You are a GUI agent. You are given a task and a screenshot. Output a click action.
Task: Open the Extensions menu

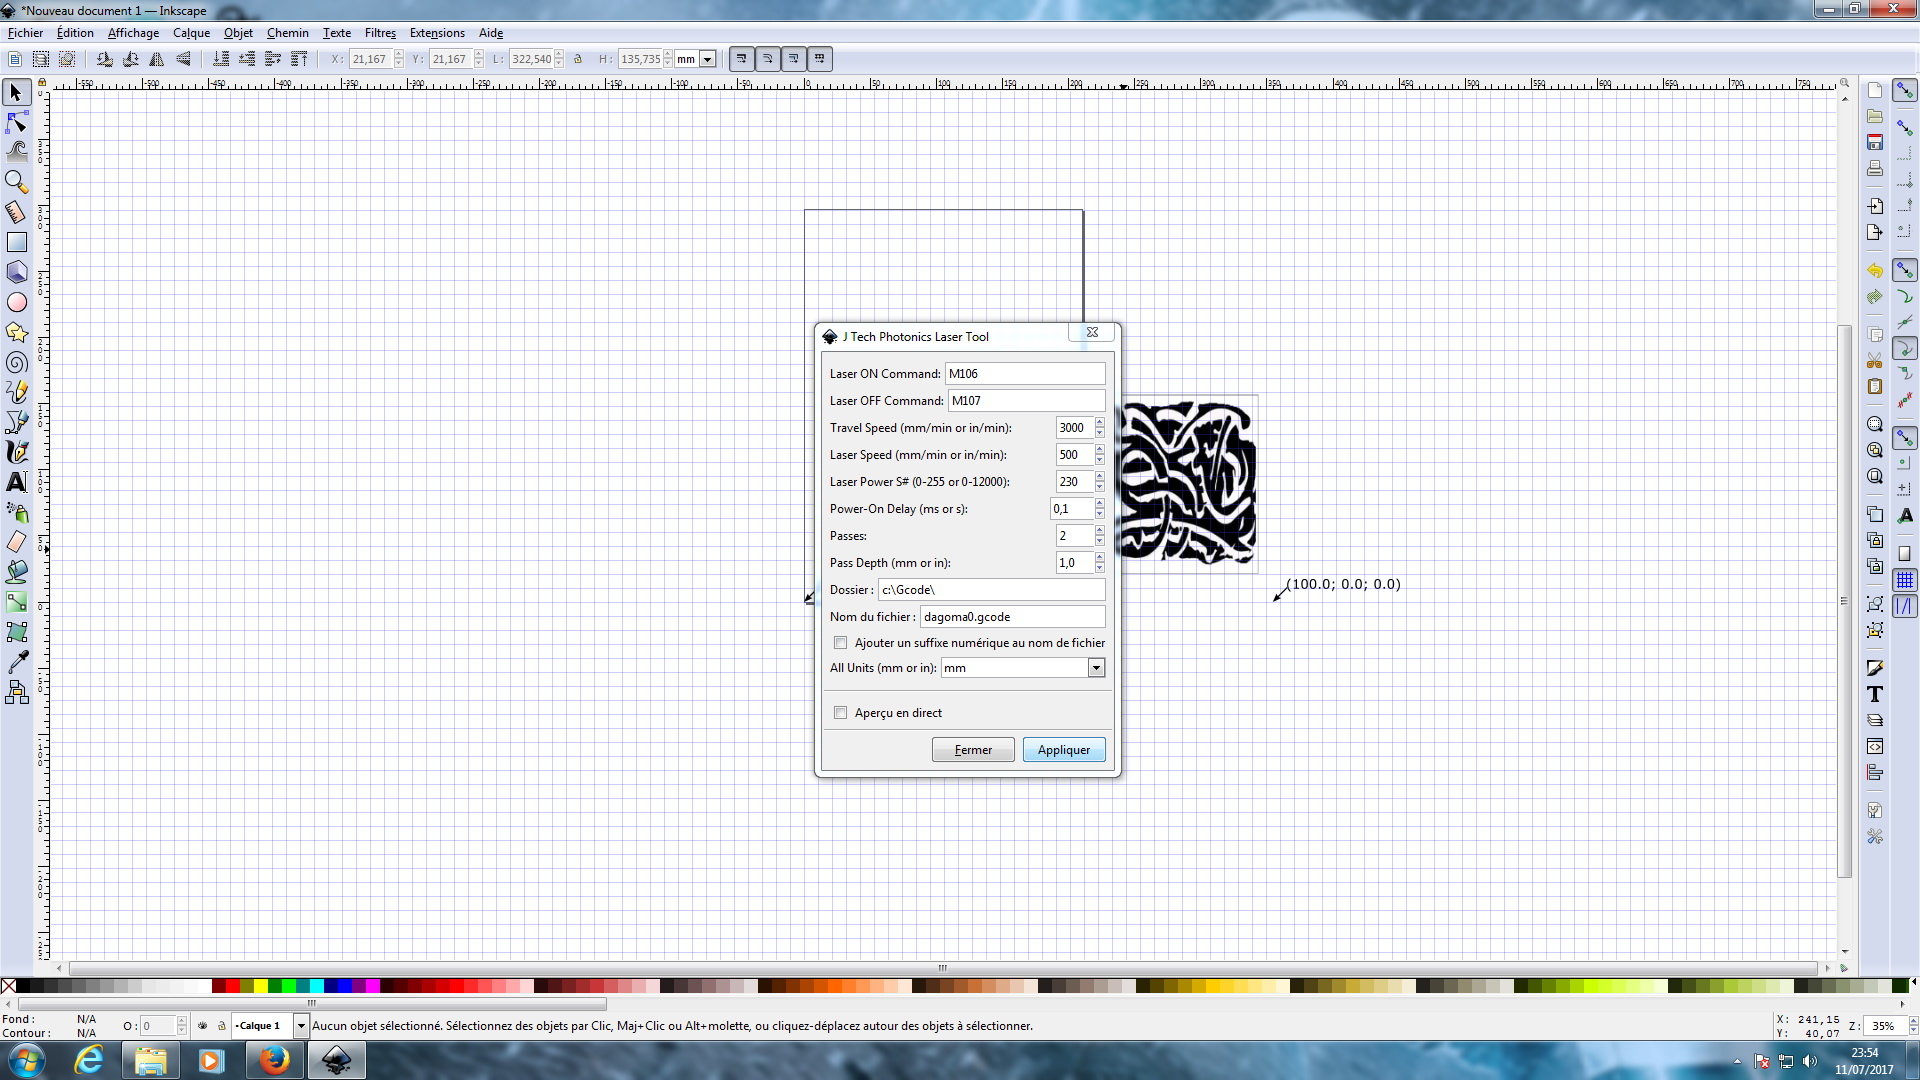point(437,33)
